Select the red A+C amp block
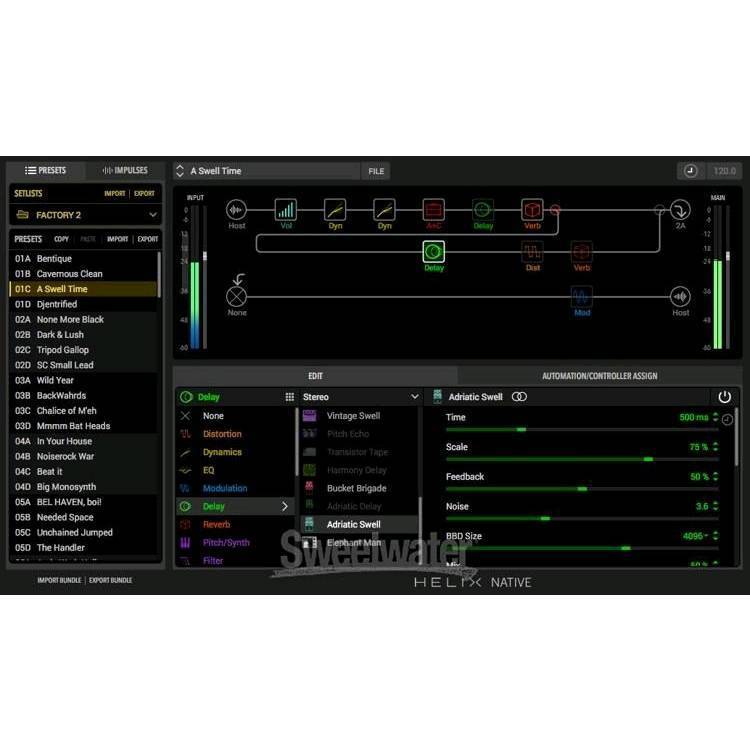 point(433,210)
